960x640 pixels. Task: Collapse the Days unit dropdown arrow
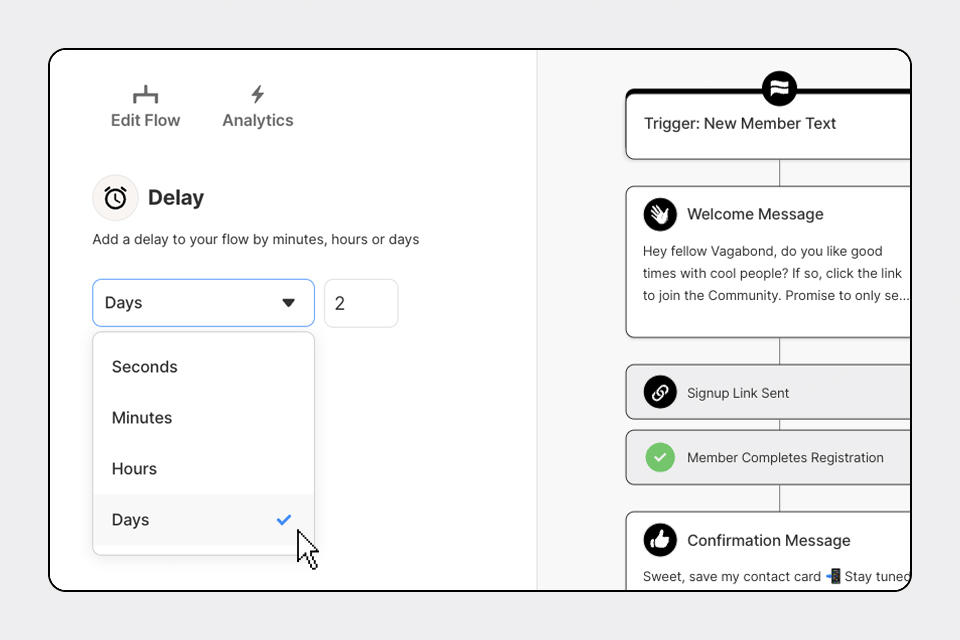pyautogui.click(x=288, y=303)
